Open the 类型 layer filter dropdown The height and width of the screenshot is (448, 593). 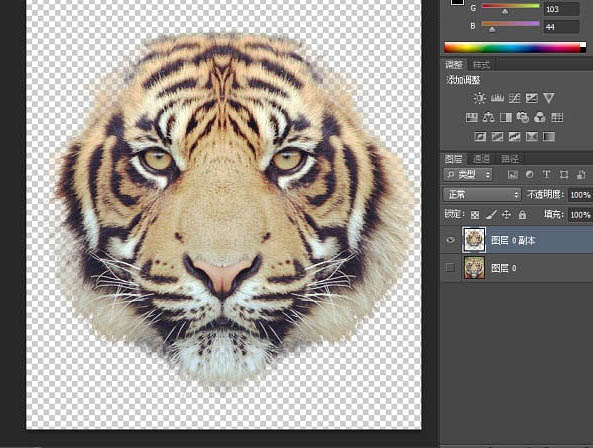(467, 174)
